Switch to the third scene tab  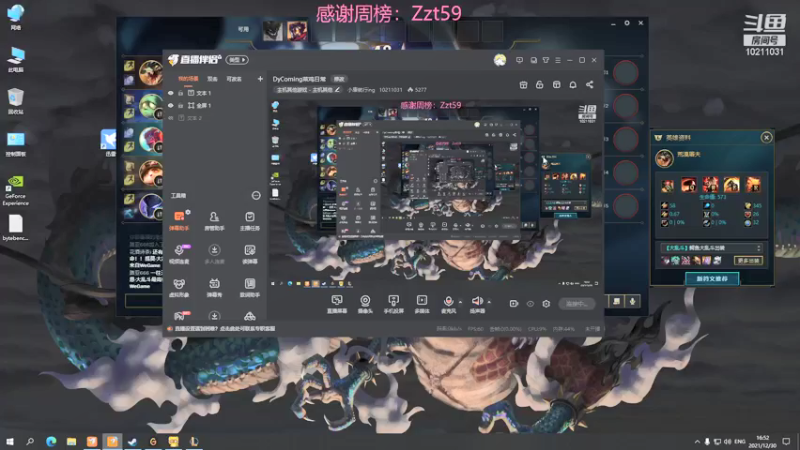(234, 79)
